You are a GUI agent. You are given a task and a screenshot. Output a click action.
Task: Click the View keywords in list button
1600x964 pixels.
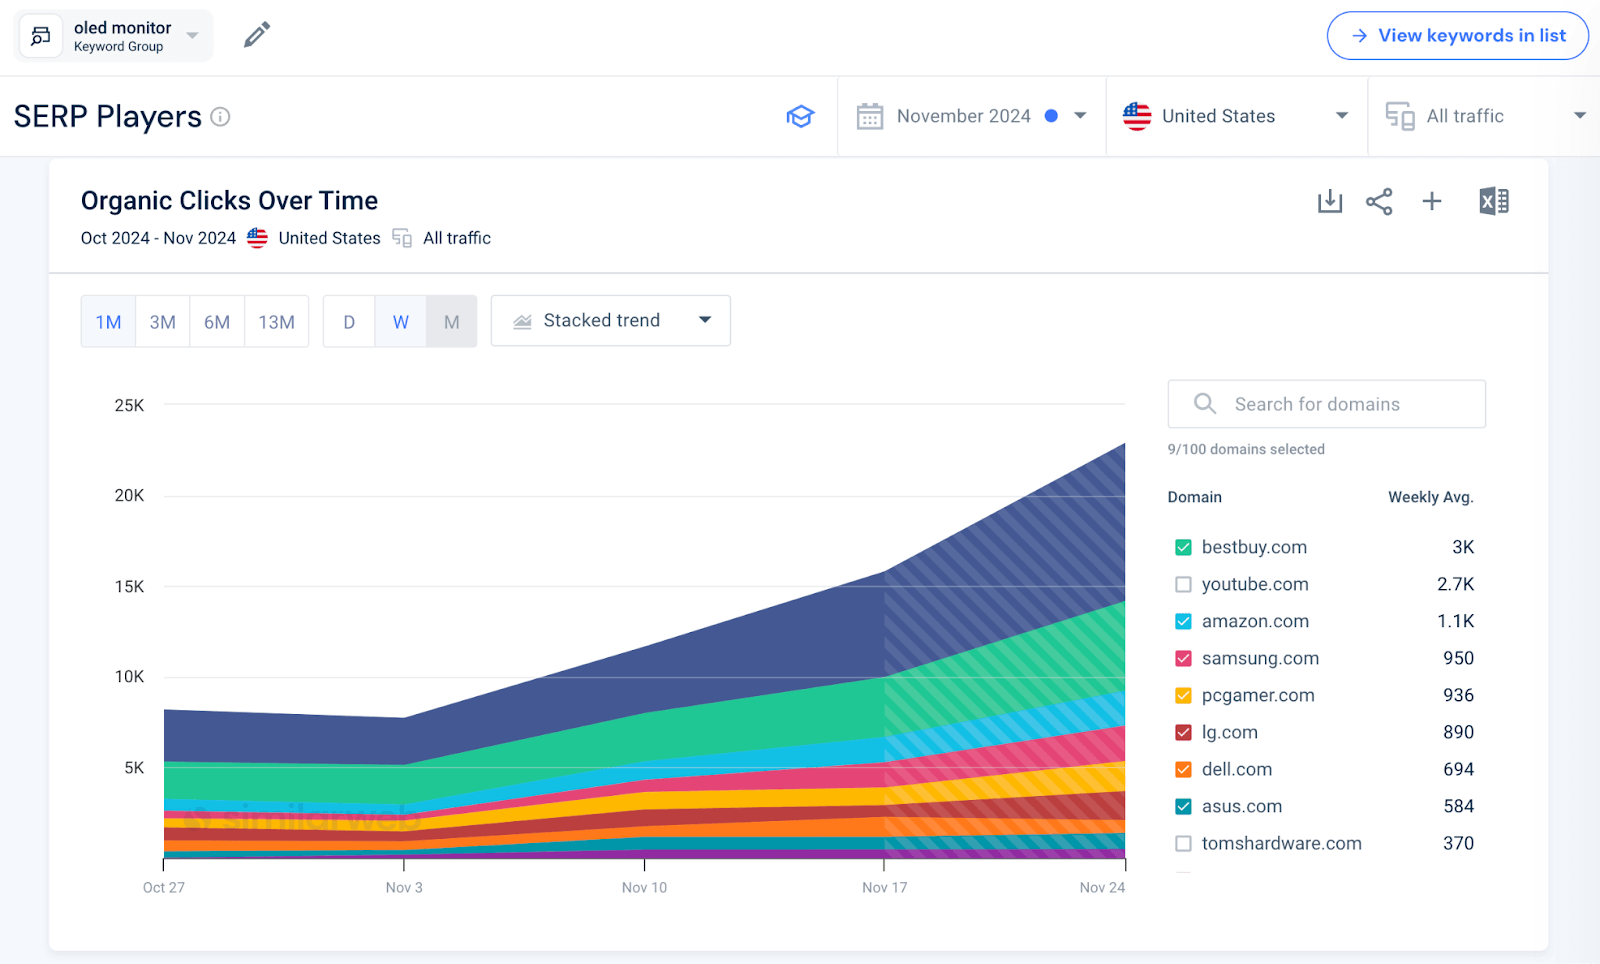click(x=1457, y=35)
